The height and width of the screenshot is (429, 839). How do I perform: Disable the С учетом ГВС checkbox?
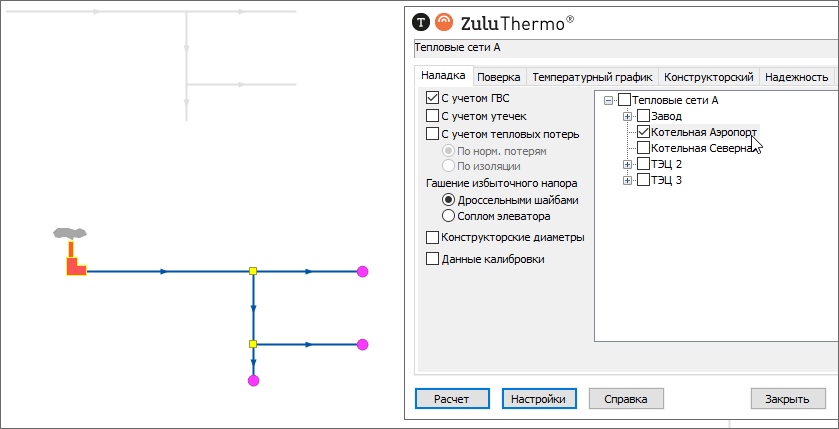tap(432, 98)
